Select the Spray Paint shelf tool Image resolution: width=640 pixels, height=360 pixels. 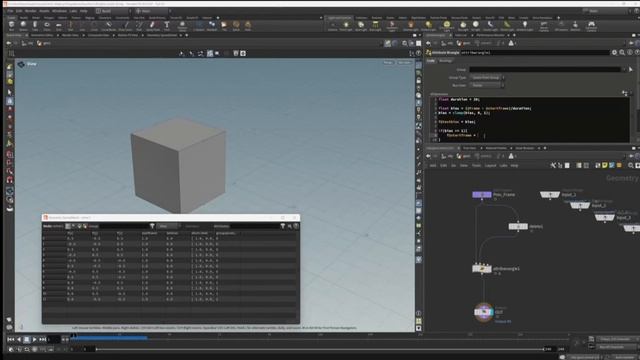(x=153, y=26)
